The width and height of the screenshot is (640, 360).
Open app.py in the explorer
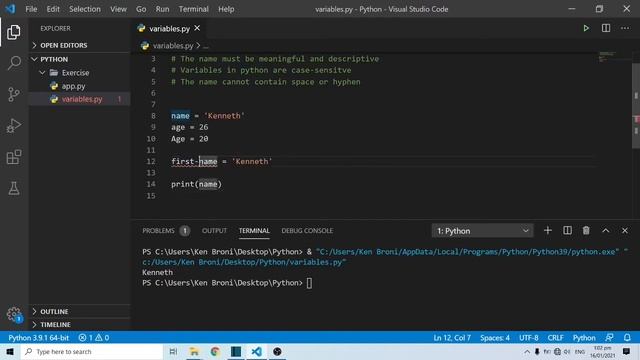pyautogui.click(x=73, y=86)
